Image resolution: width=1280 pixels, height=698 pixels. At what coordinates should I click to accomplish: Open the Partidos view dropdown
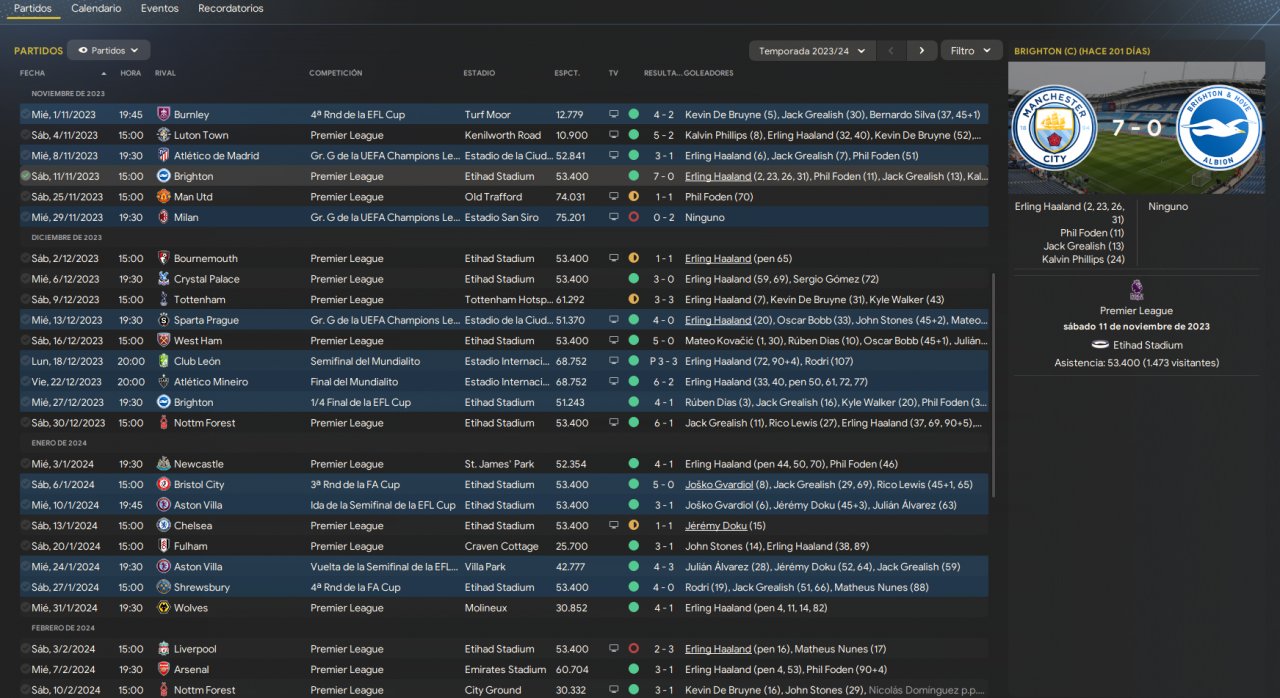click(109, 50)
